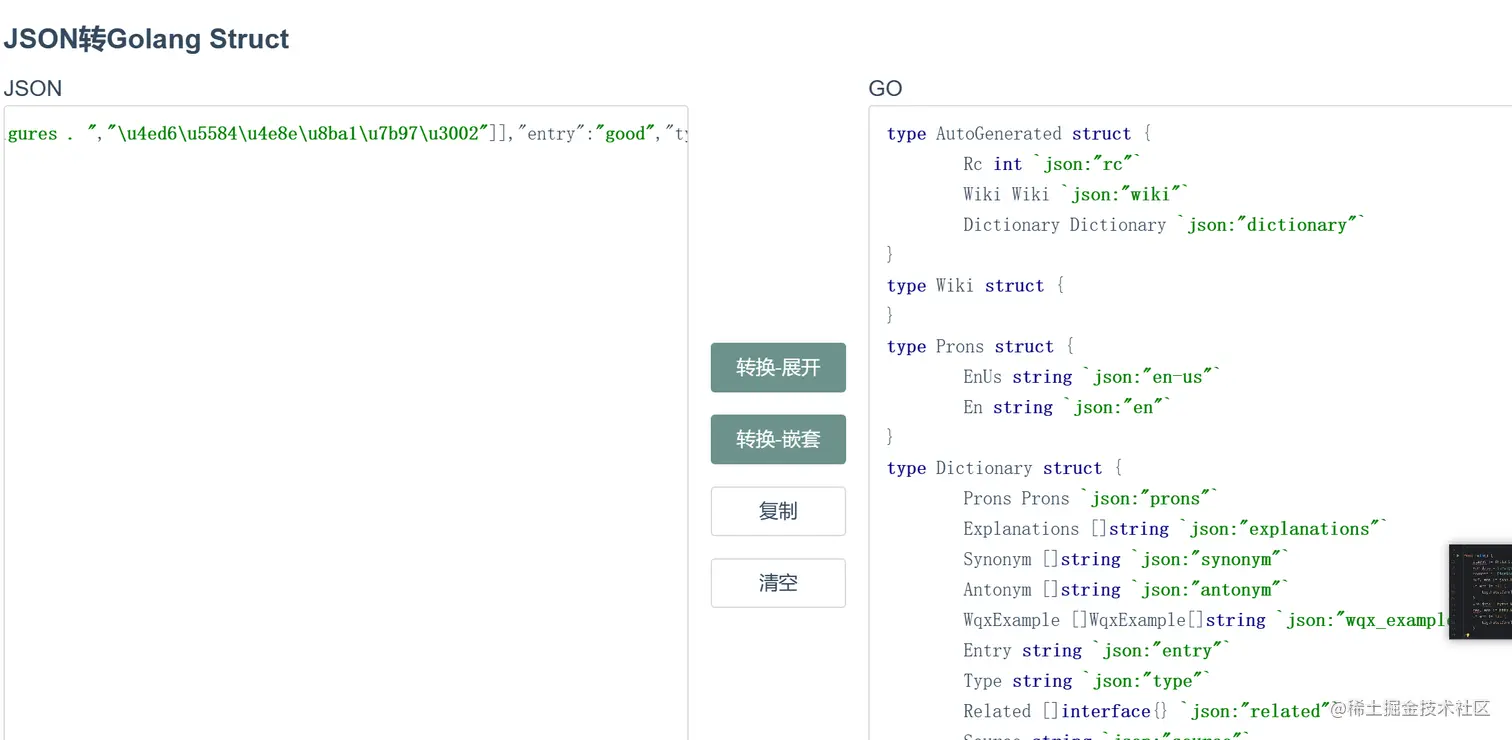The height and width of the screenshot is (740, 1512).
Task: Click the Dictionary Dictionary field line
Action: [x=1164, y=225]
